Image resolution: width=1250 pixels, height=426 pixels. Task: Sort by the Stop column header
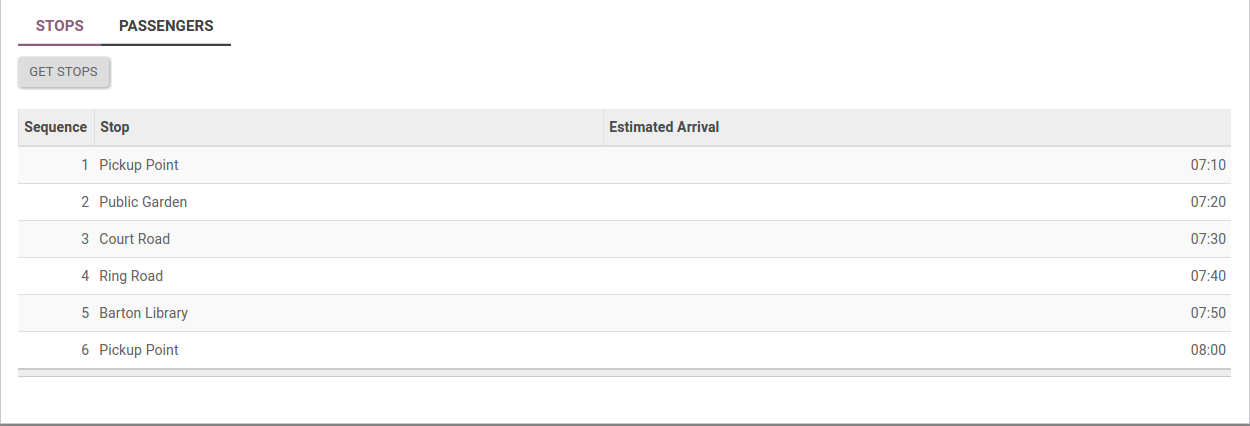tap(115, 127)
